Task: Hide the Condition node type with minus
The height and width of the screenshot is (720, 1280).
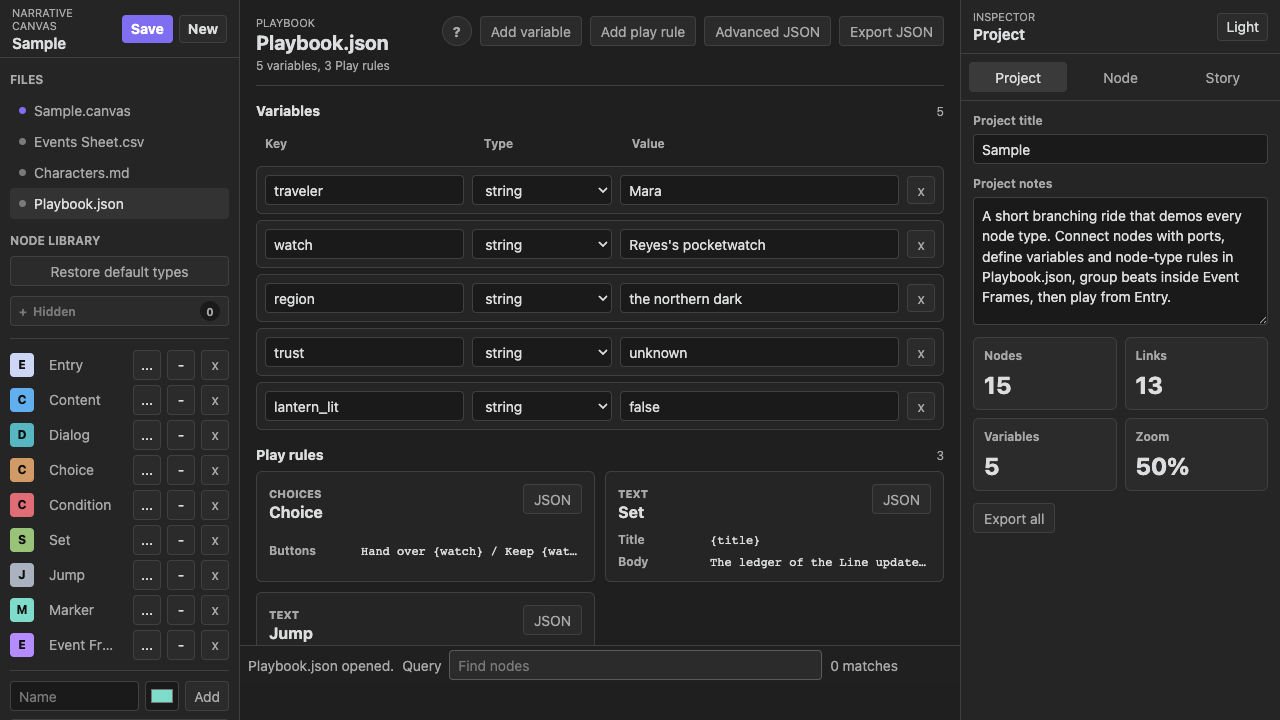Action: click(x=181, y=505)
